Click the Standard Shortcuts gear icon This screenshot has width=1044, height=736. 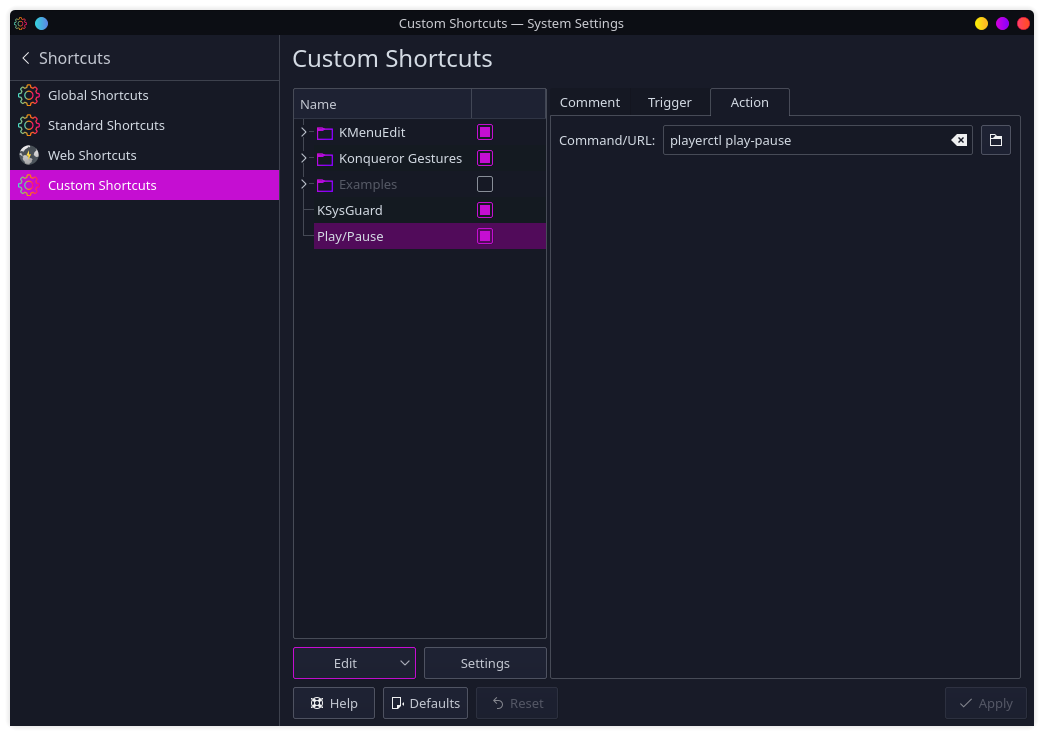click(x=29, y=125)
